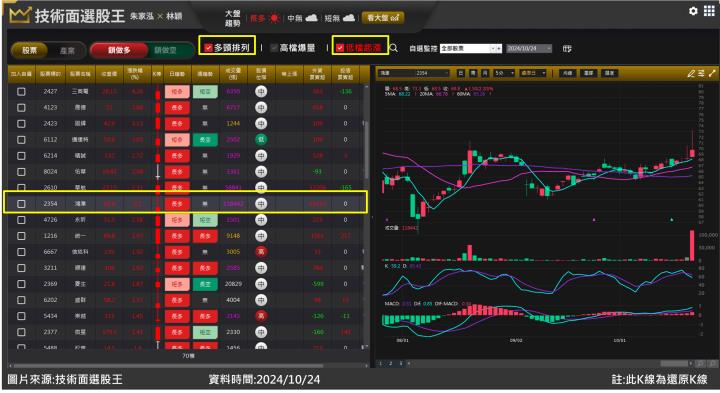Select stock code 3211 in the list

pyautogui.click(x=51, y=268)
